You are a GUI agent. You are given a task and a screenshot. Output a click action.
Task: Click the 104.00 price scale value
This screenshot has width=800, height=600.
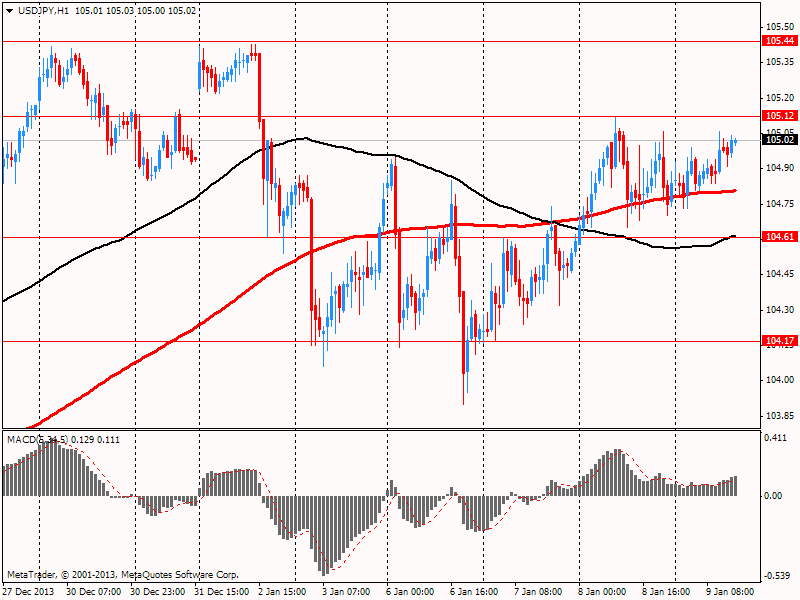tap(780, 380)
